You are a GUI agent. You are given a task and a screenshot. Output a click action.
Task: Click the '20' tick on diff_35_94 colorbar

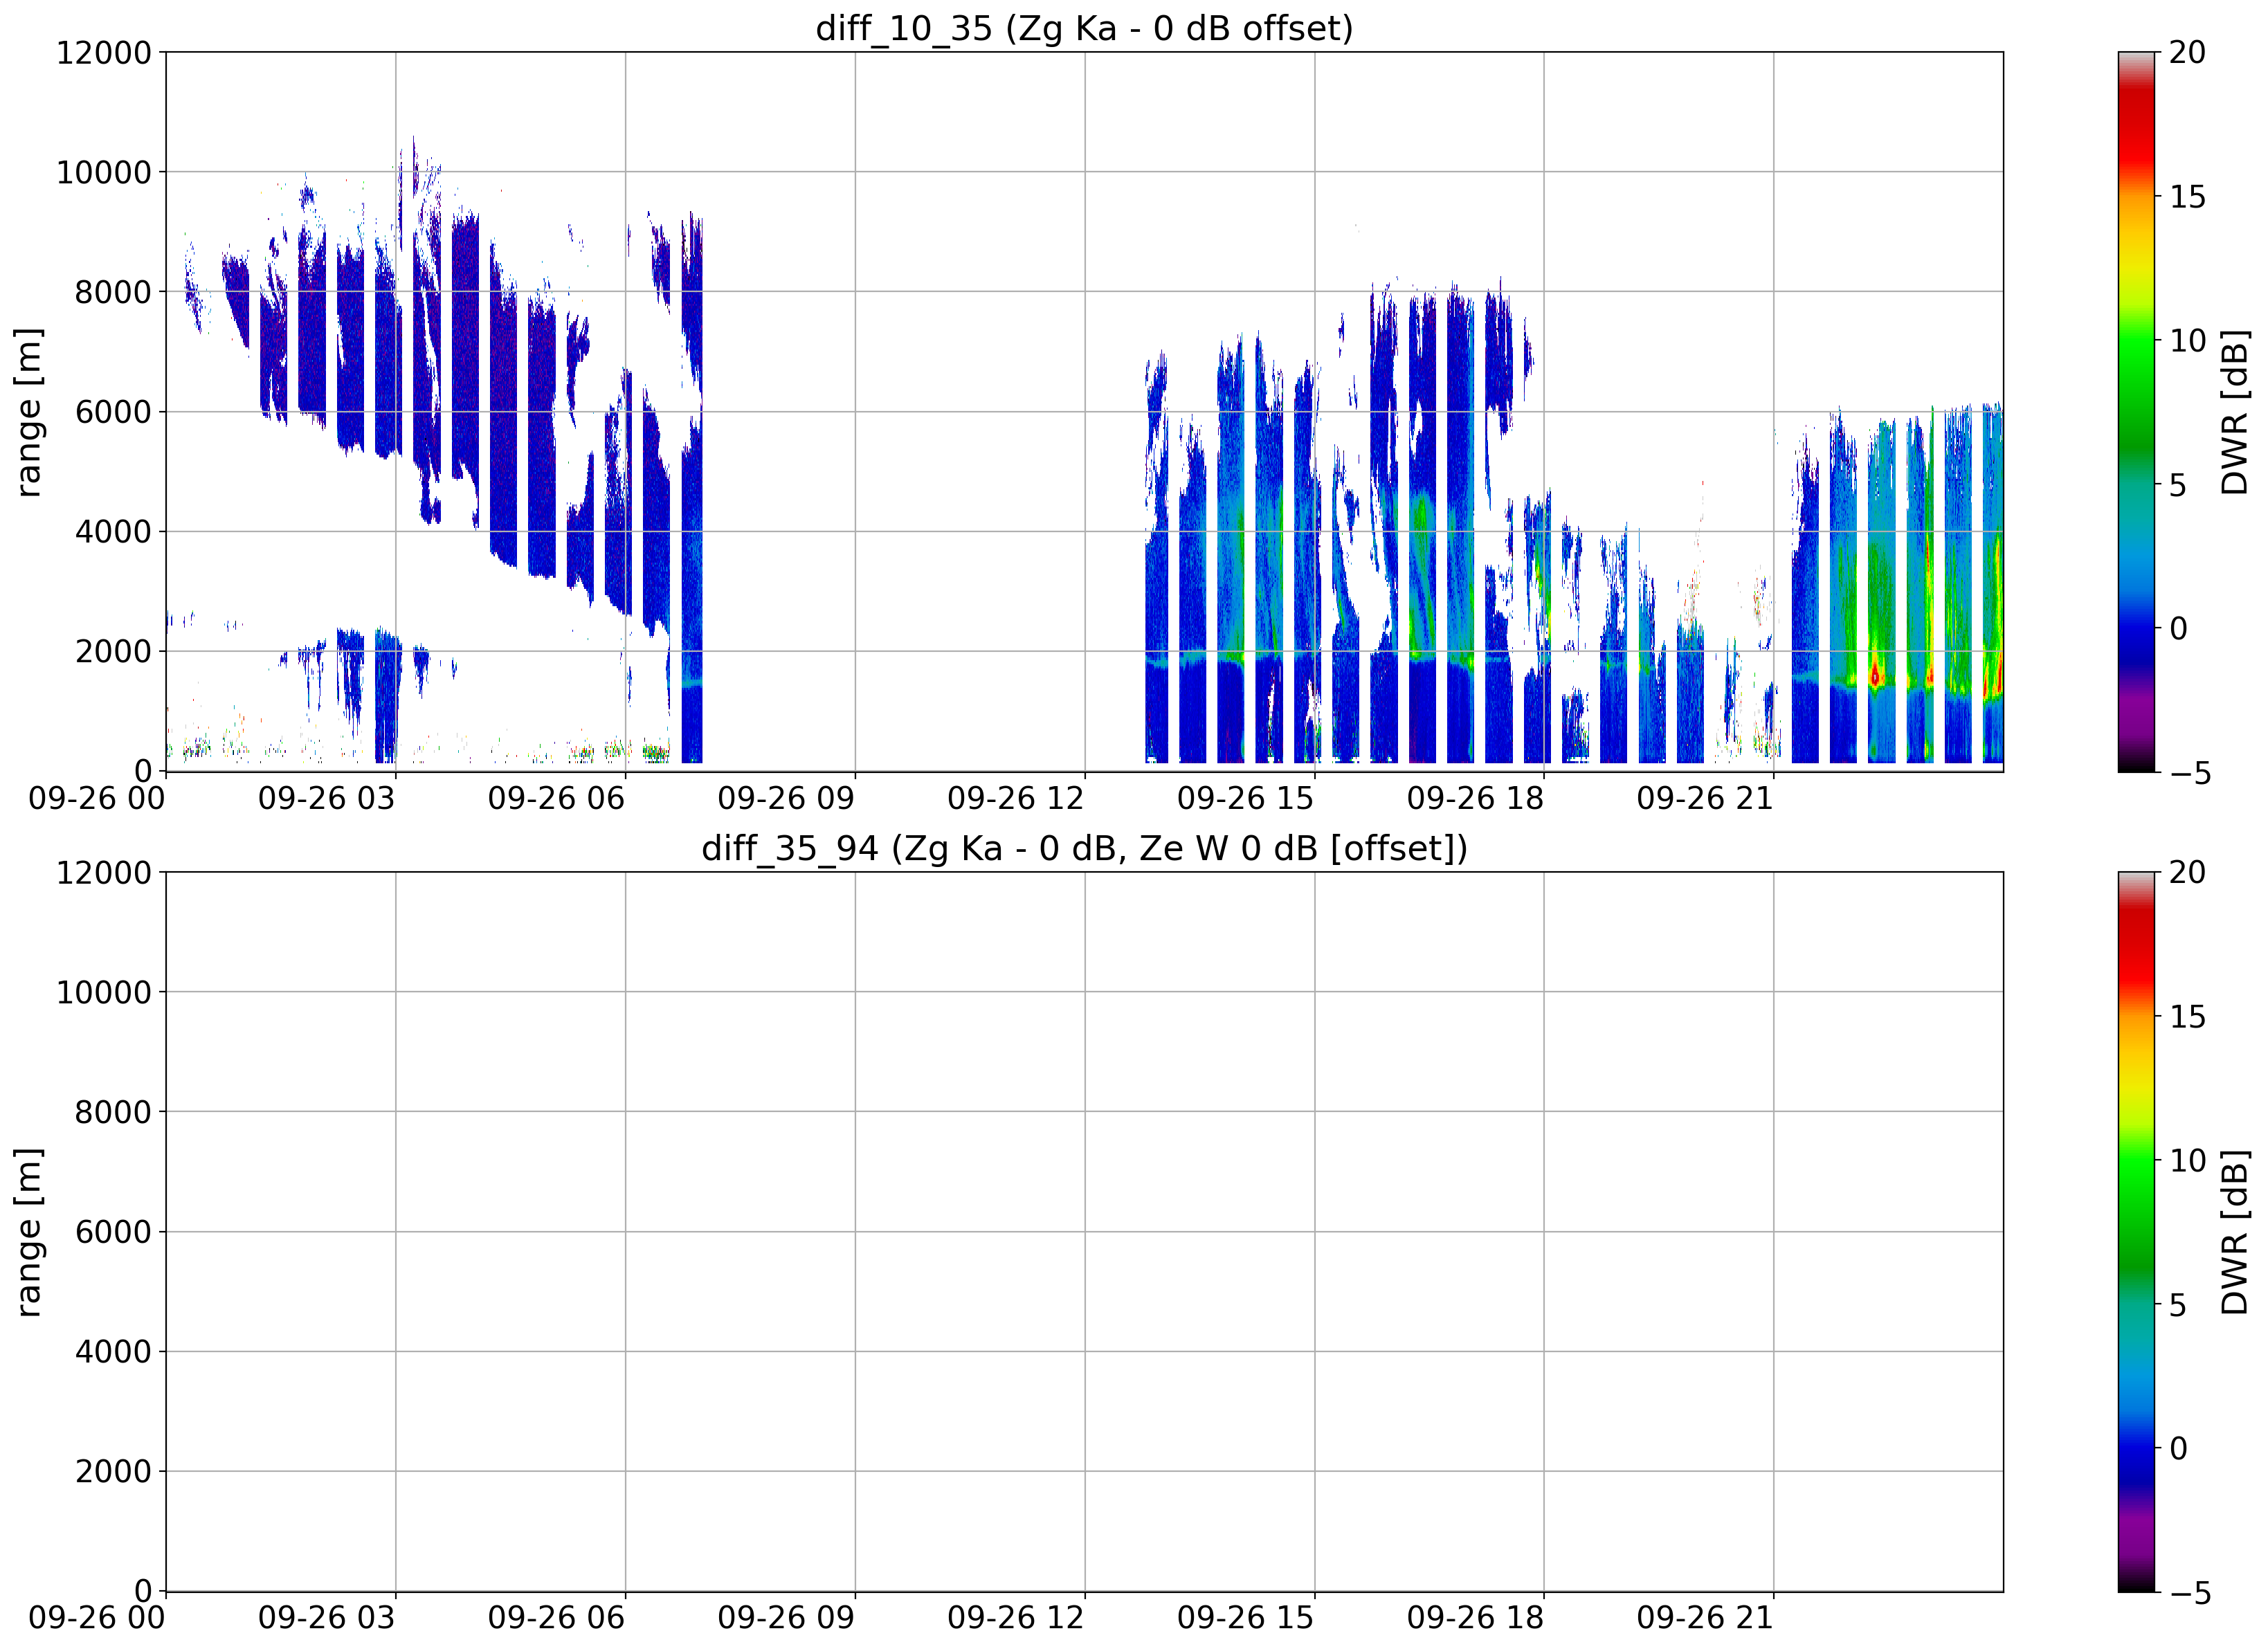(2187, 872)
